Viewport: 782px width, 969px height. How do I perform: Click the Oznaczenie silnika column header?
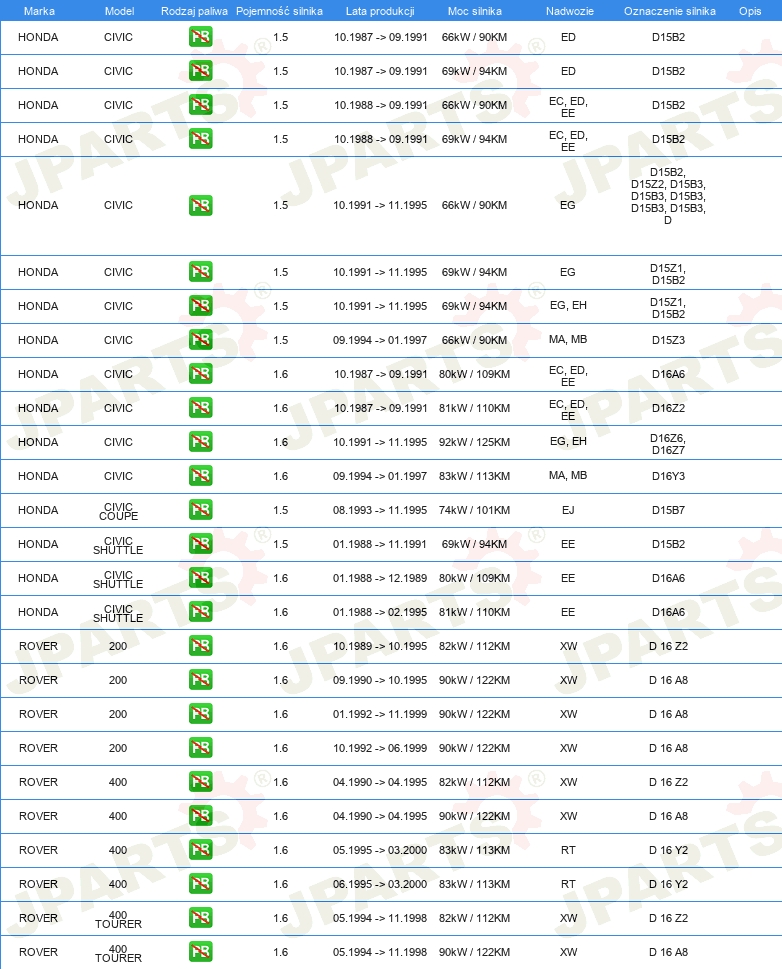pos(669,11)
